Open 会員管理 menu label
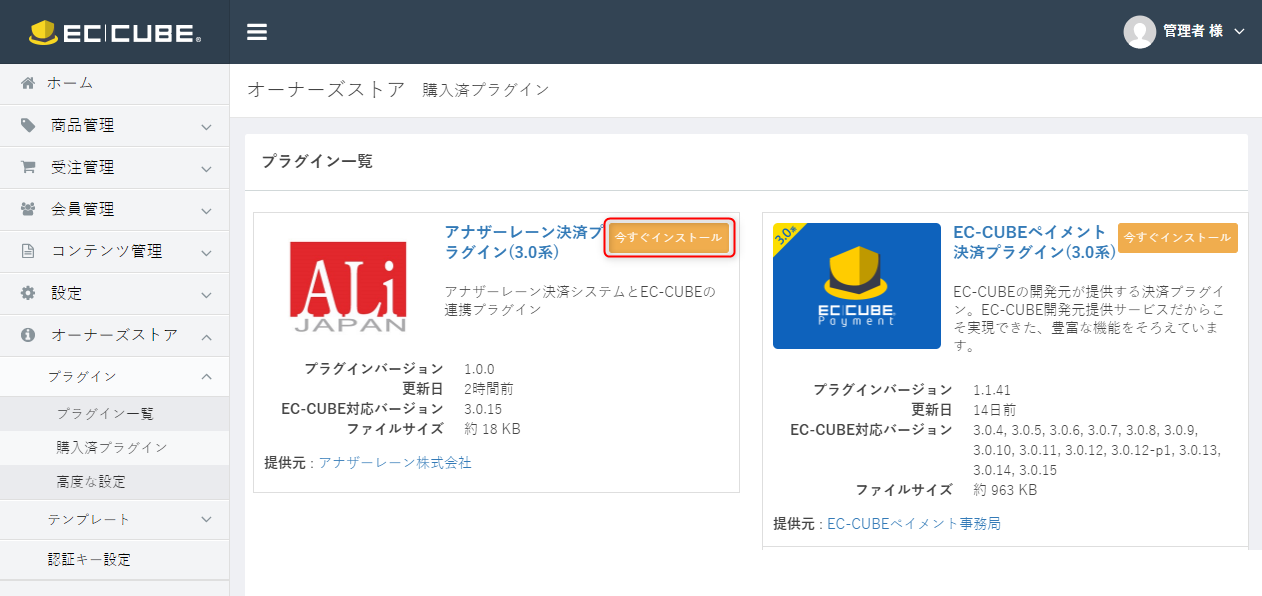The image size is (1262, 596). tap(83, 209)
